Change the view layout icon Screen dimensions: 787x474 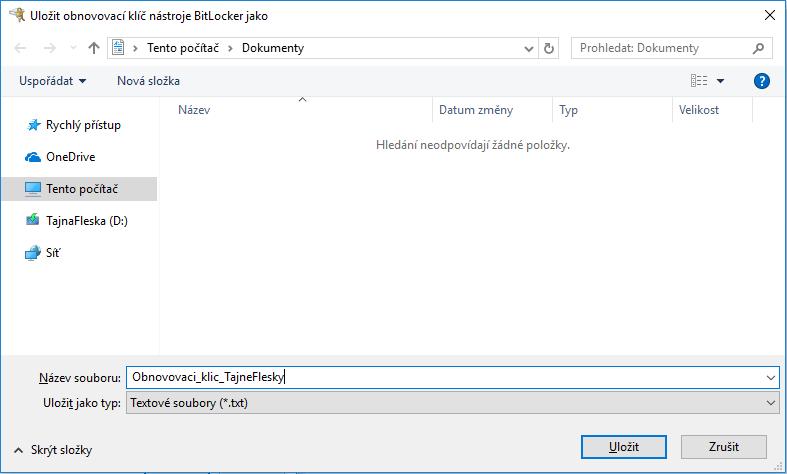tap(699, 81)
